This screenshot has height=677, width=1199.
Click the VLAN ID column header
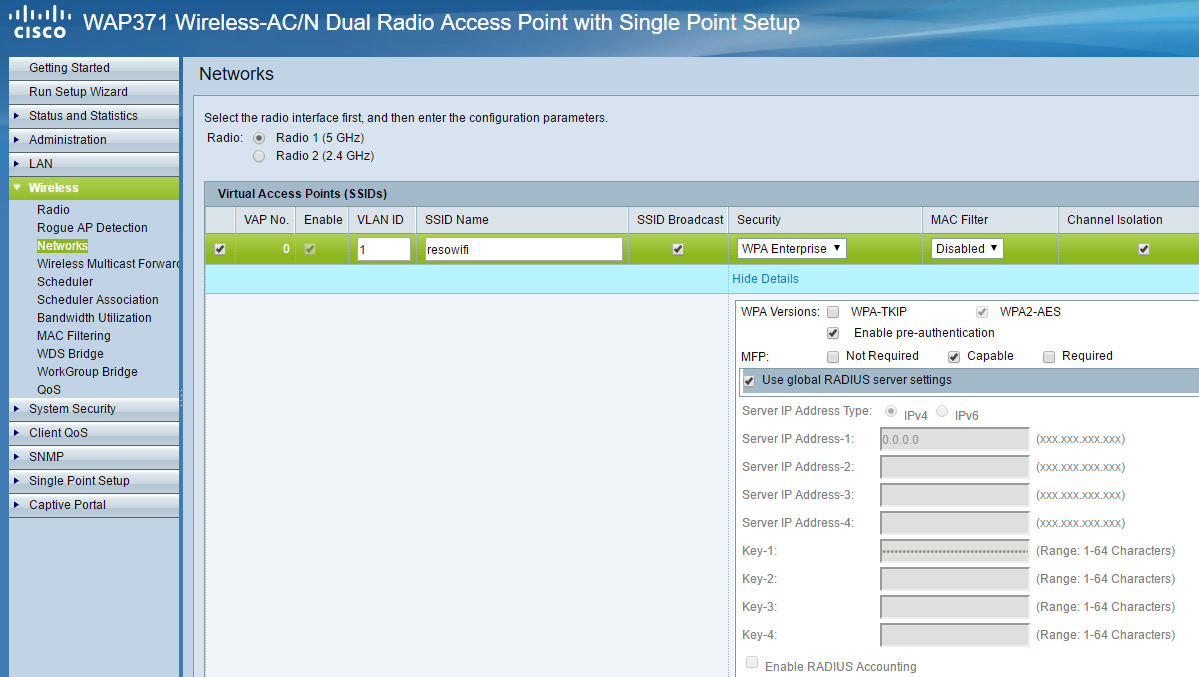pyautogui.click(x=380, y=220)
